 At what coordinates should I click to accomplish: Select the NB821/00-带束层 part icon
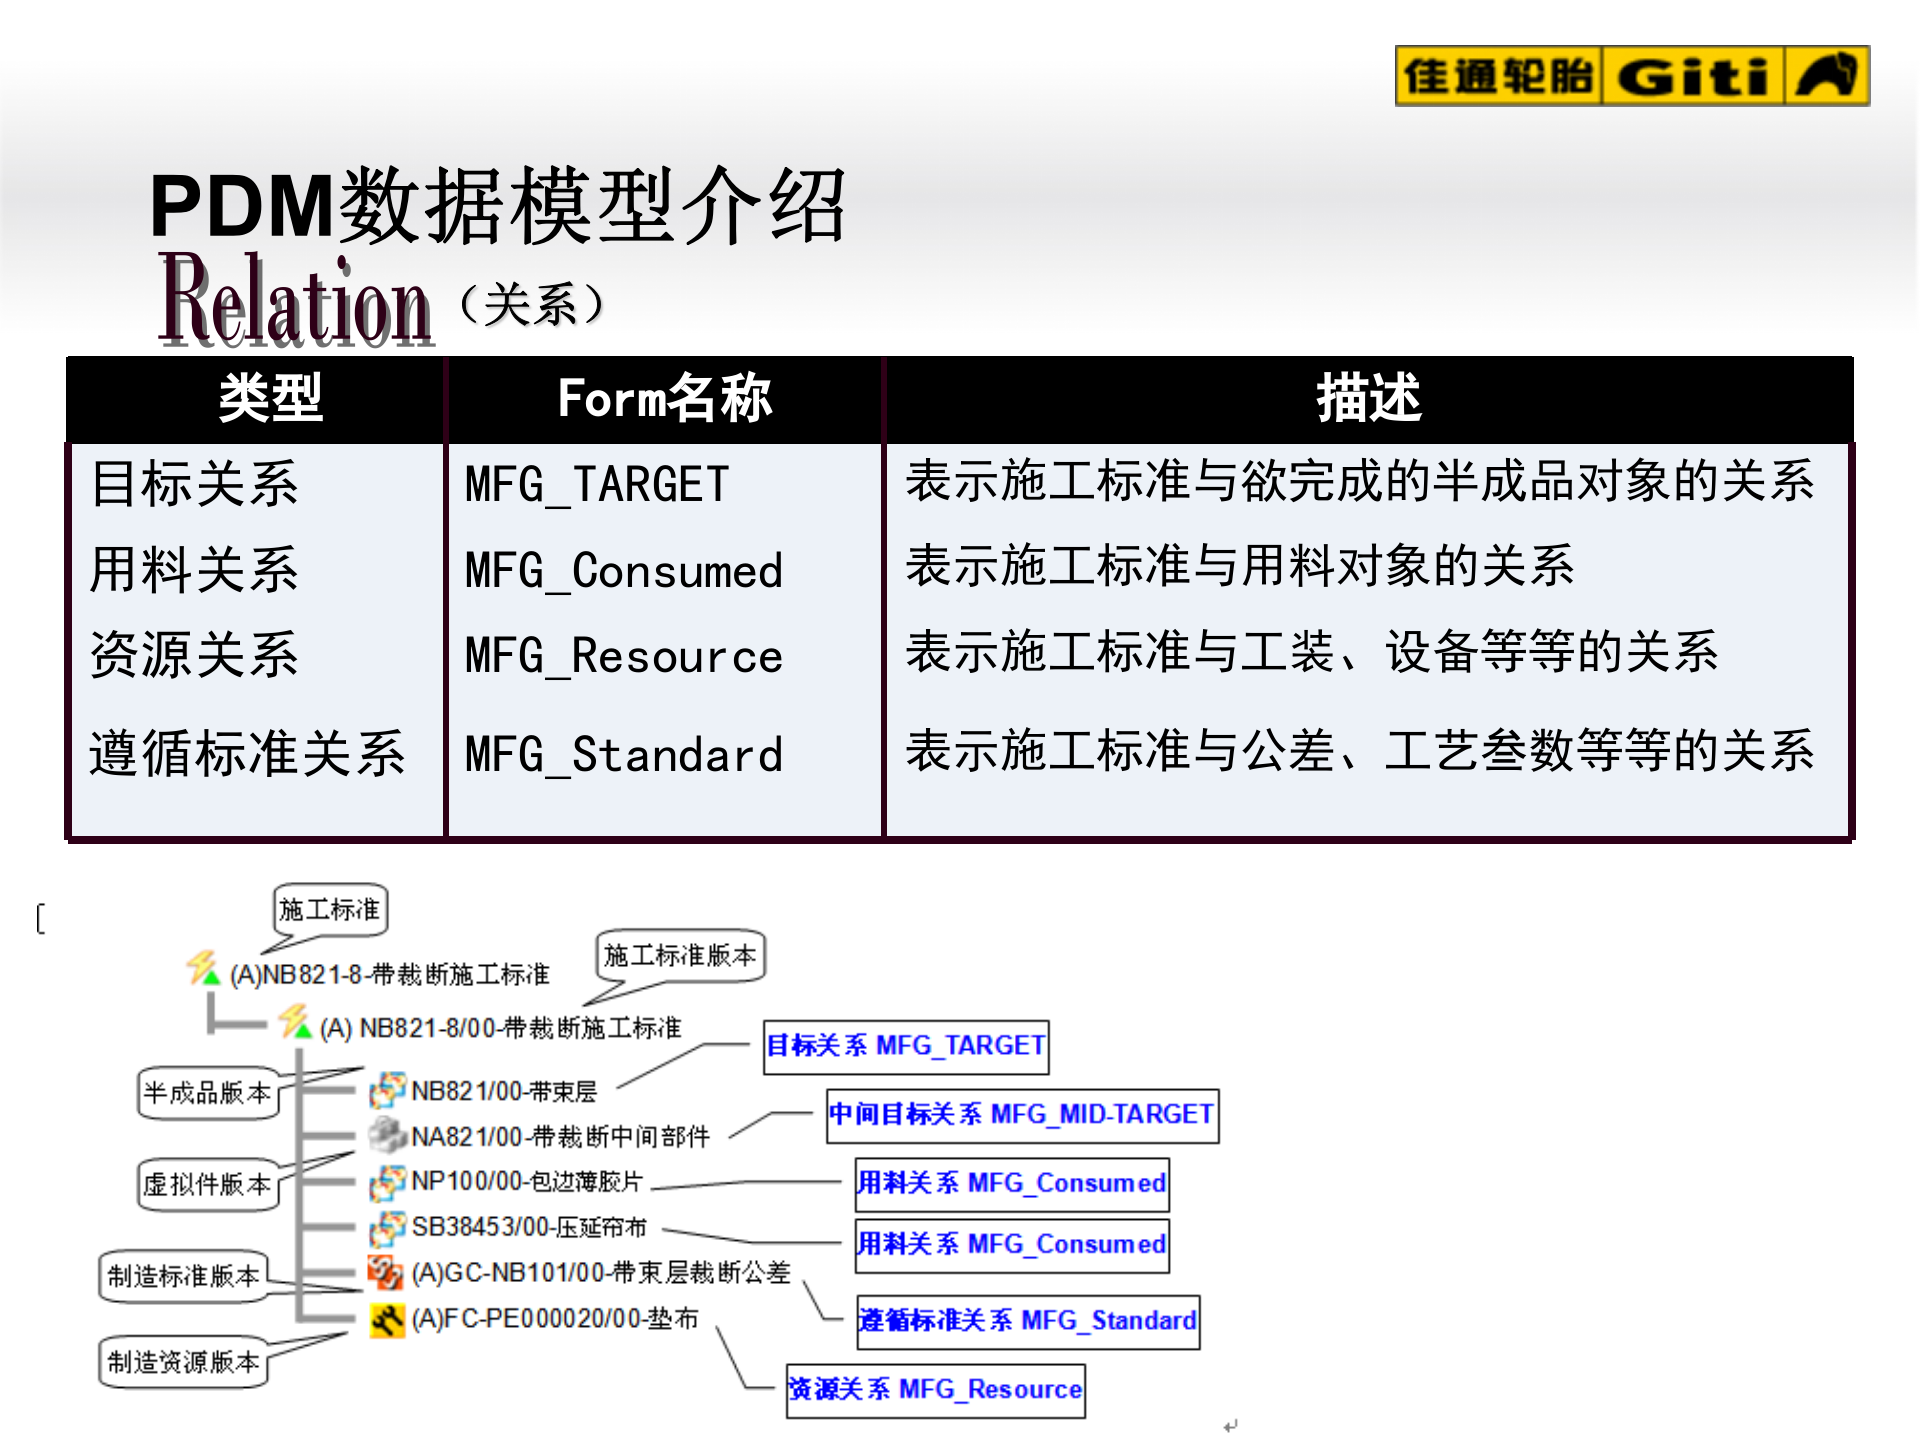click(x=390, y=1090)
